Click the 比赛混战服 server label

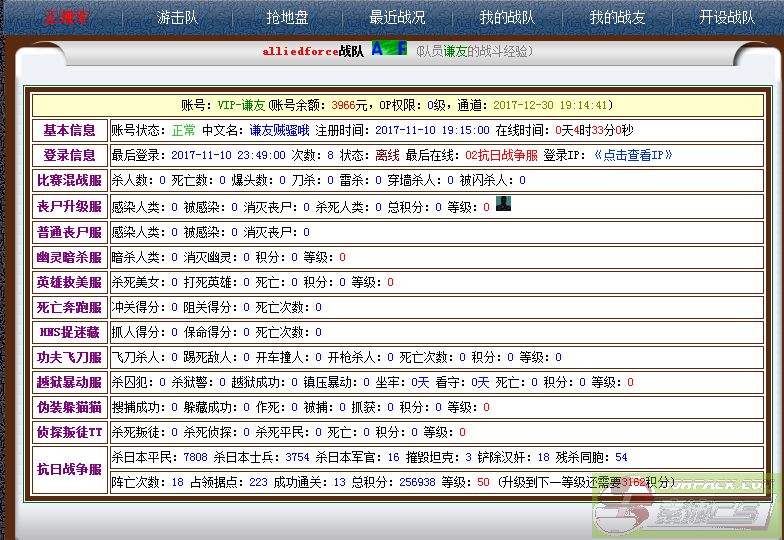click(69, 181)
